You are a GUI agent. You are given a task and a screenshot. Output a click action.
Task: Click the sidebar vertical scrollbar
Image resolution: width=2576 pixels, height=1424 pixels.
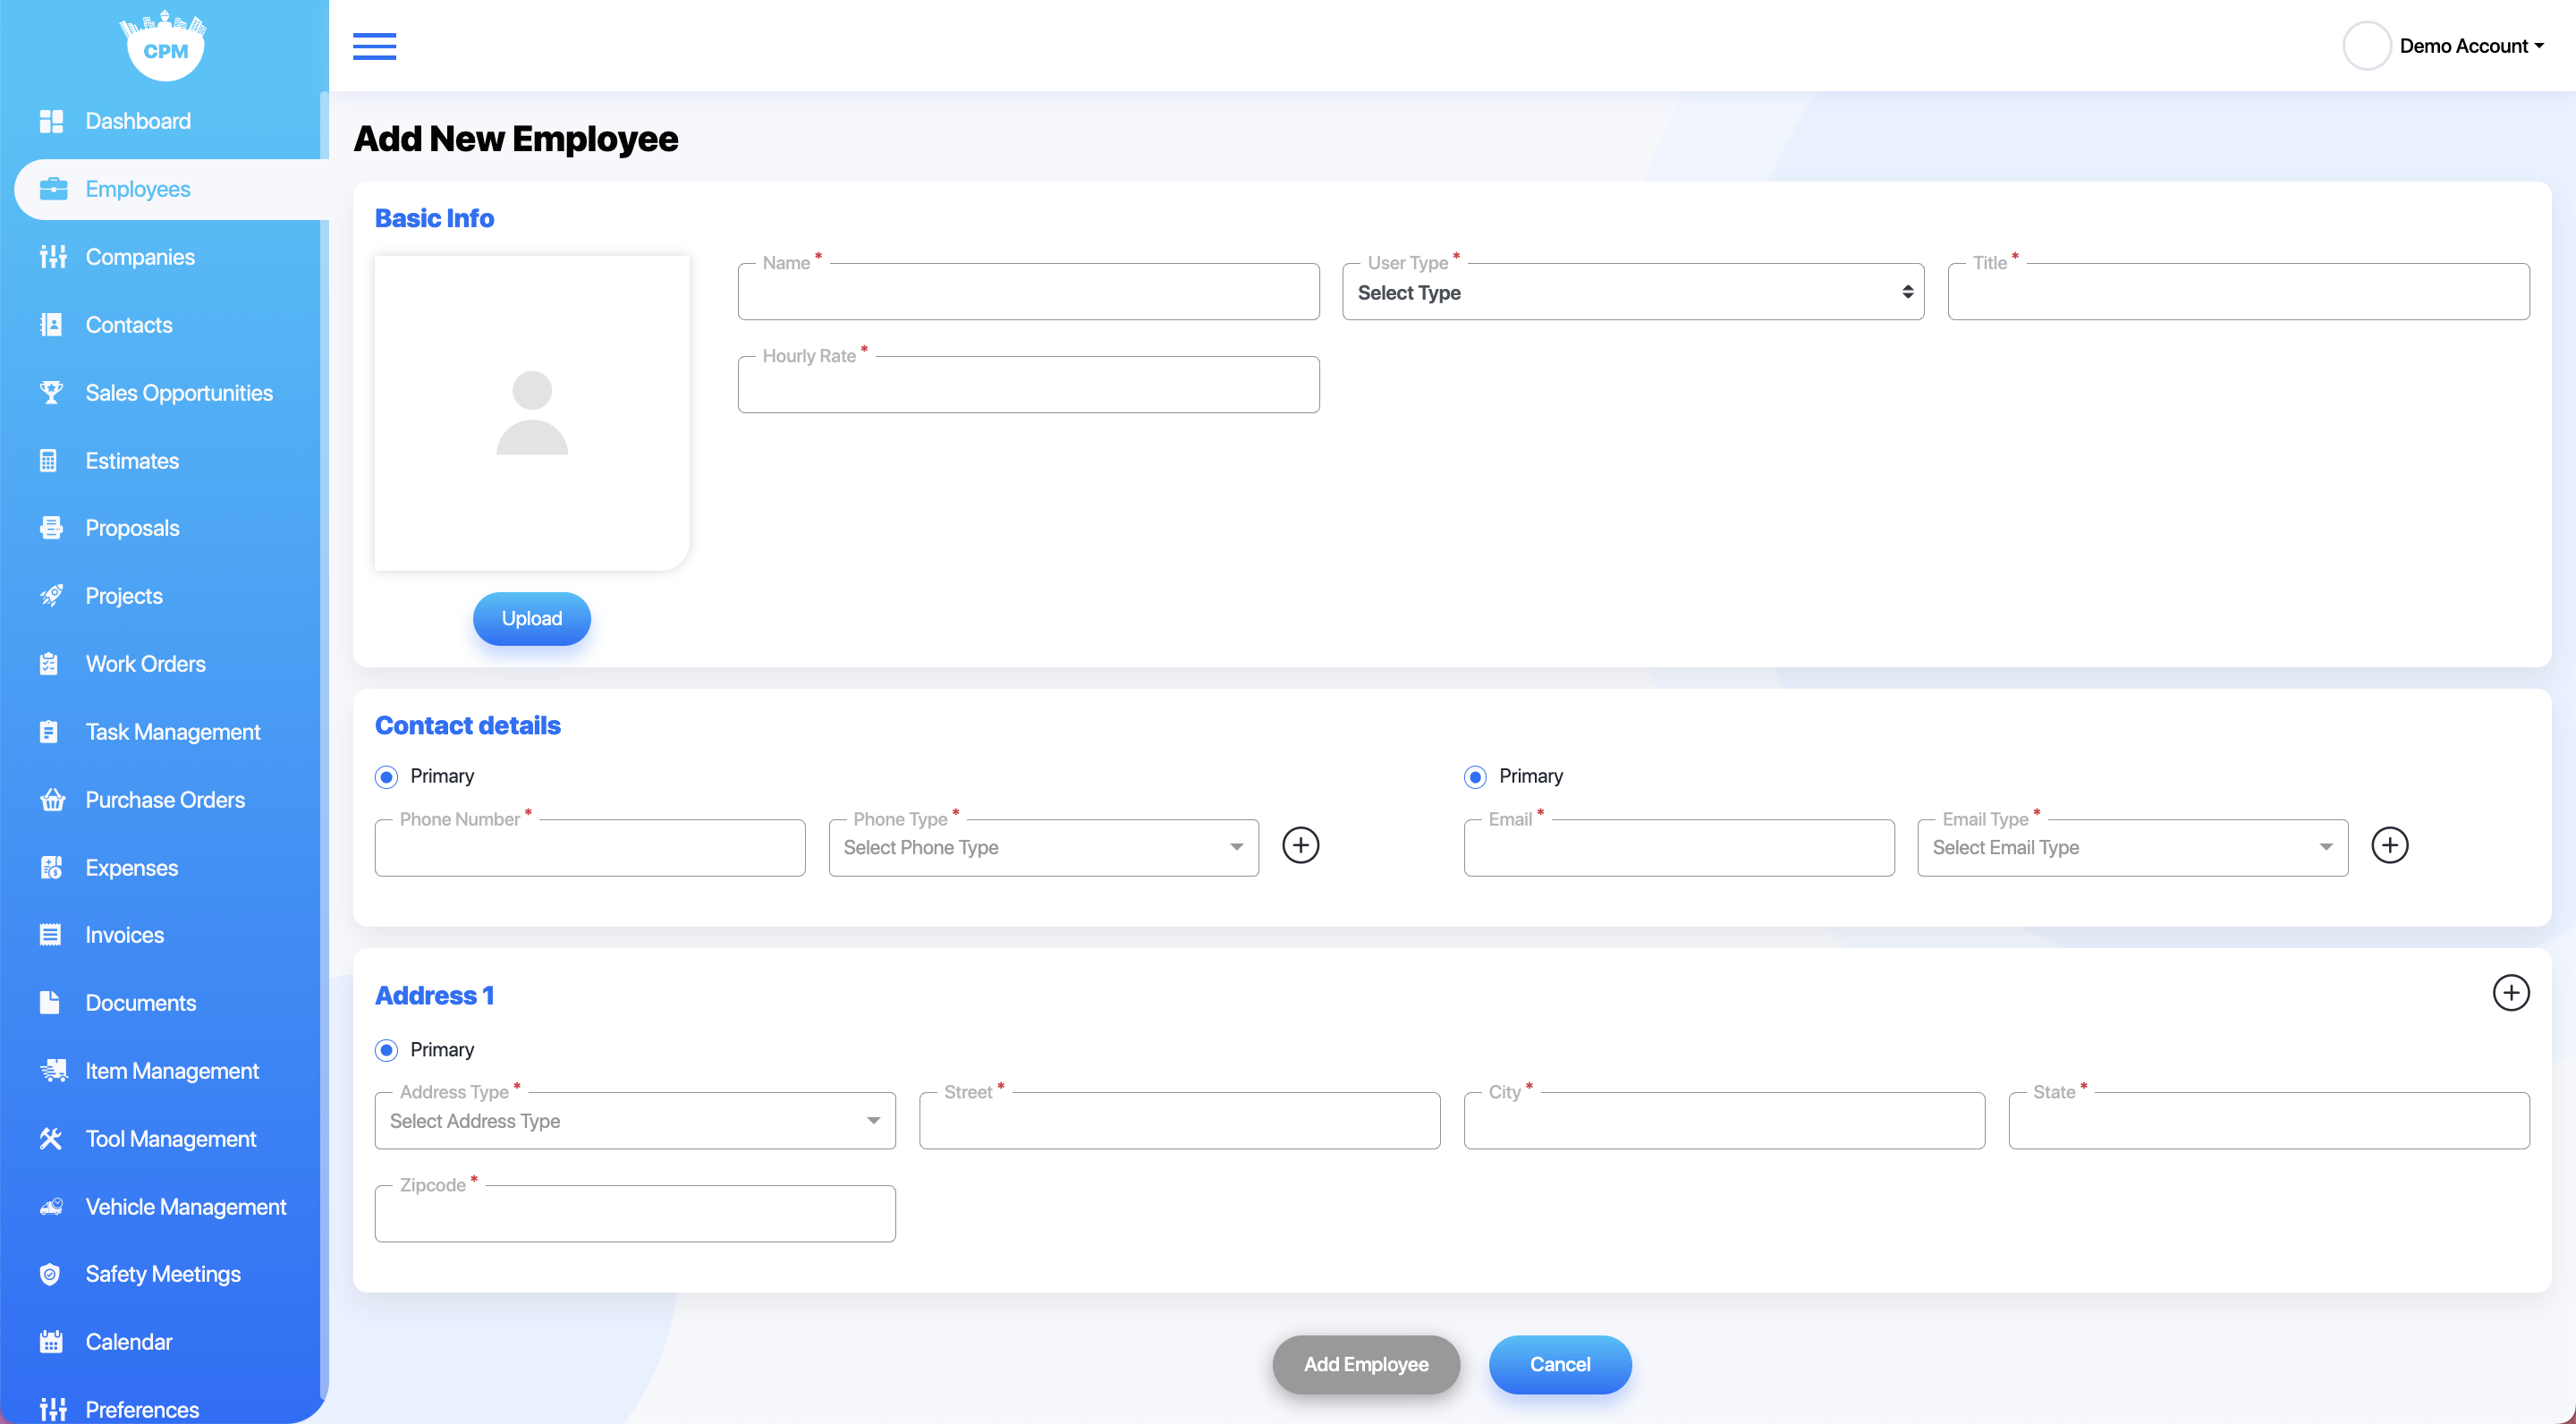click(x=324, y=745)
